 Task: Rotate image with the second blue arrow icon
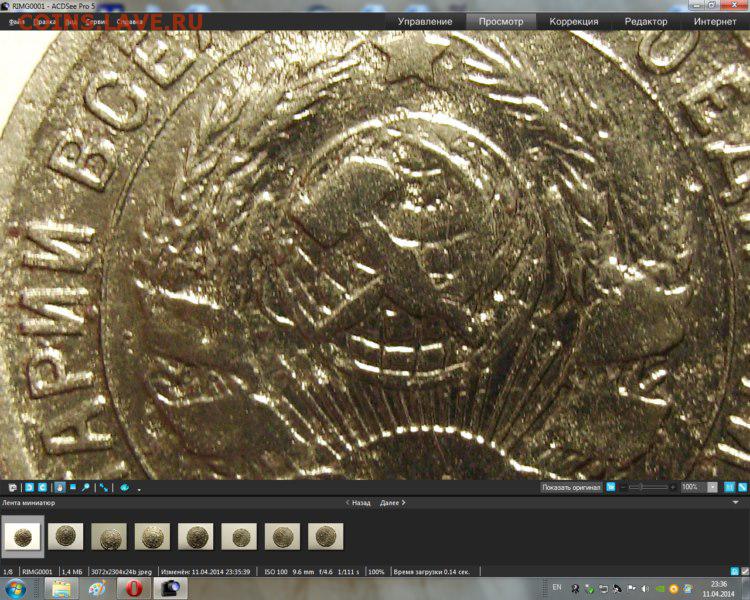point(42,487)
